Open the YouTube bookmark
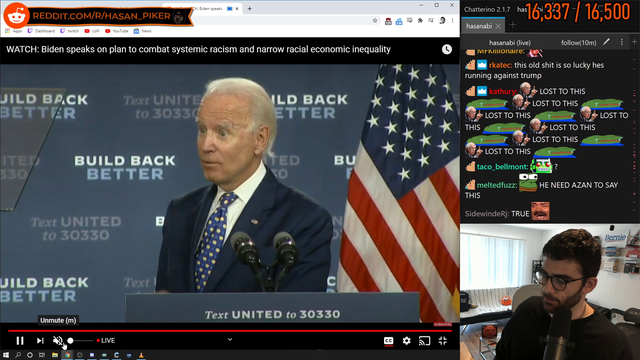The image size is (640, 360). [x=117, y=31]
